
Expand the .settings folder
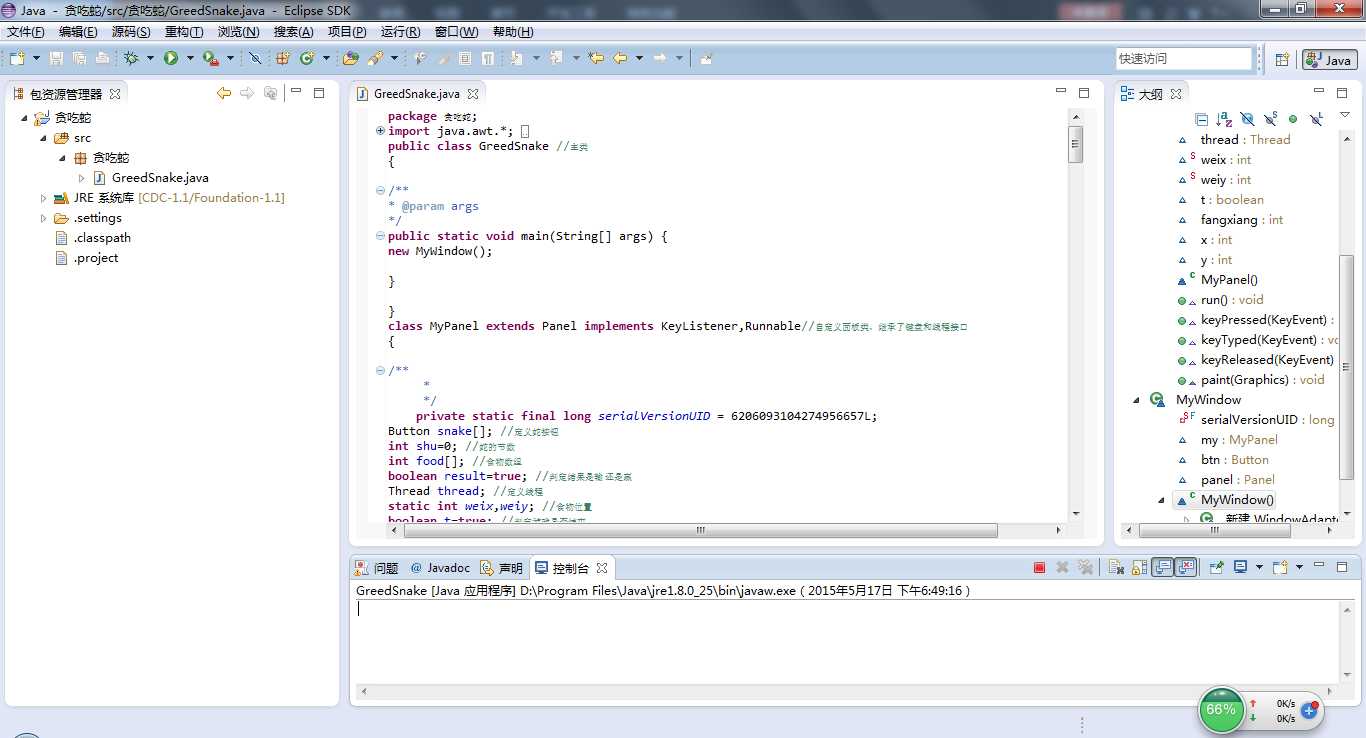43,218
